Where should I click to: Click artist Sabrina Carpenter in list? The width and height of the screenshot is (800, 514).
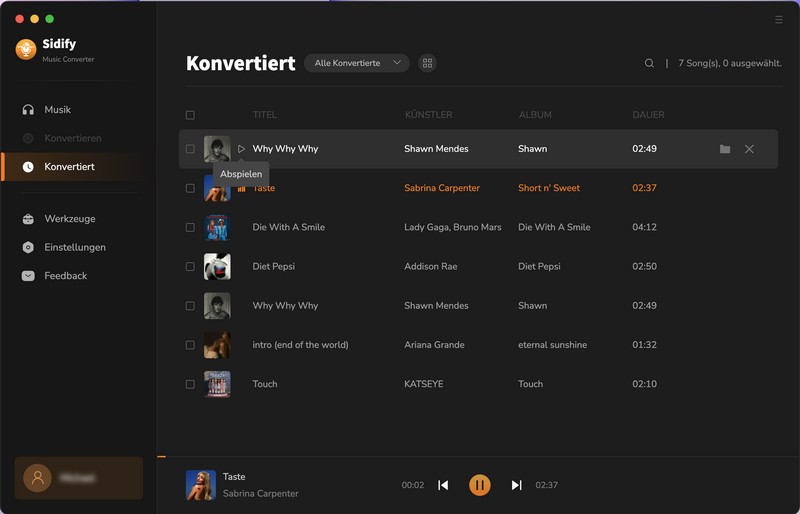[x=442, y=188]
